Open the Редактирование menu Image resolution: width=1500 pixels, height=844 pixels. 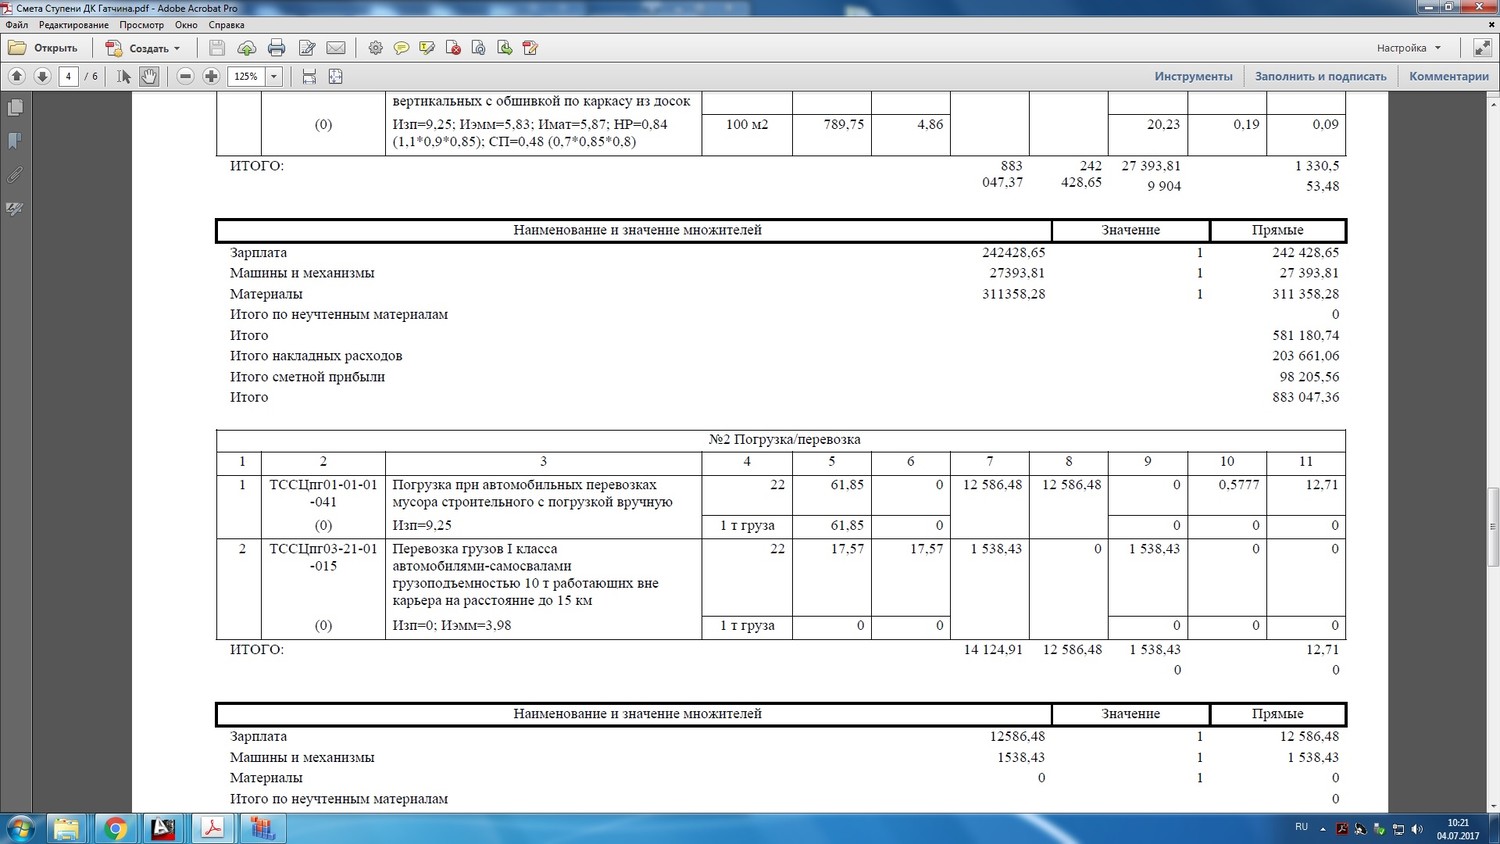[73, 25]
